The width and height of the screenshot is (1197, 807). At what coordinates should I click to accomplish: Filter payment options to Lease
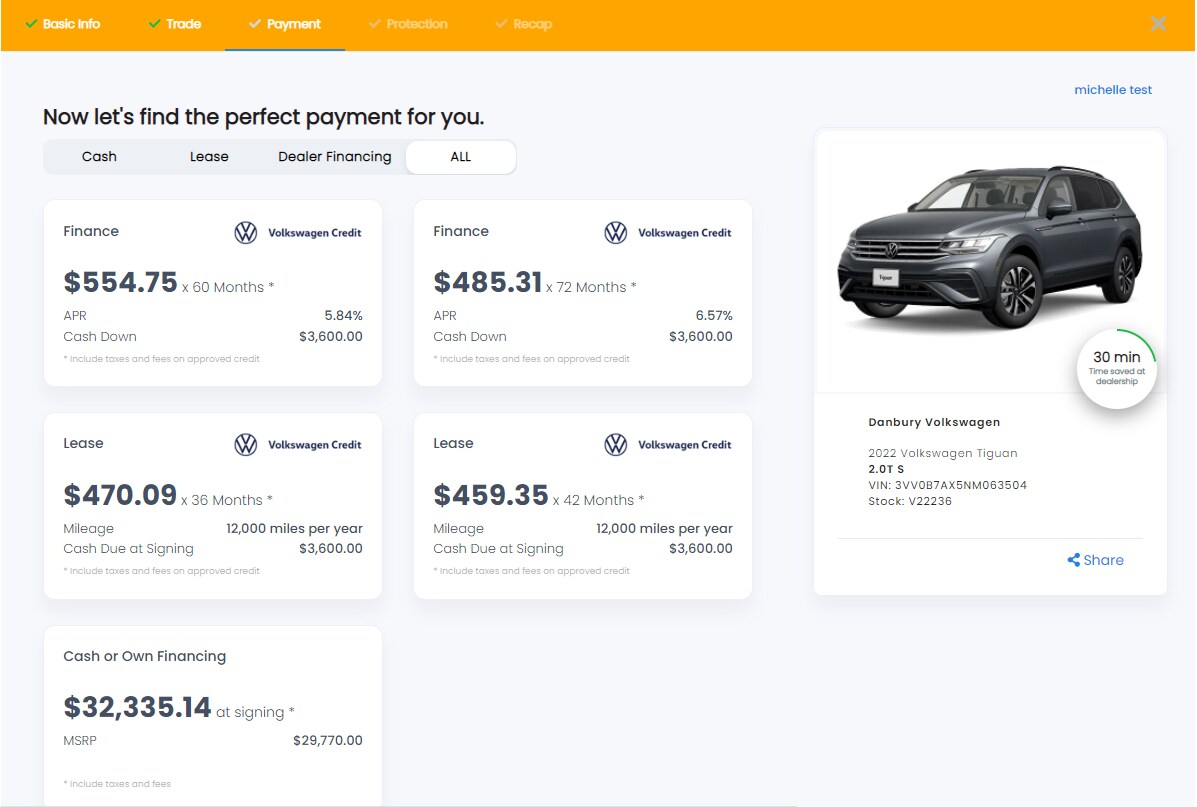click(x=209, y=157)
